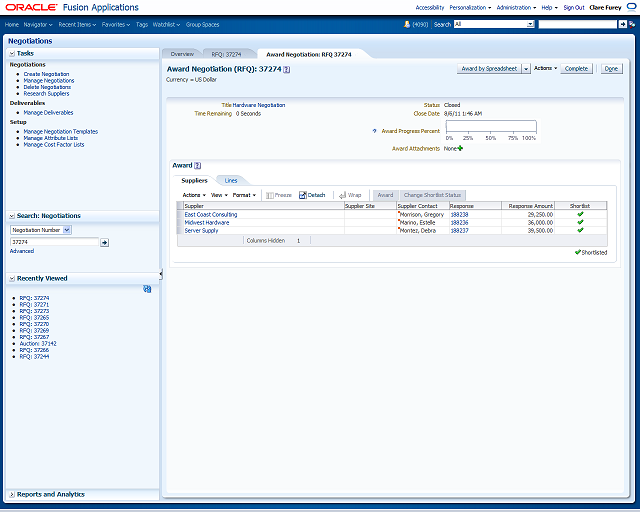Viewport: 640px width, 512px height.
Task: Open Hardware Negotiation title link
Action: pyautogui.click(x=259, y=105)
